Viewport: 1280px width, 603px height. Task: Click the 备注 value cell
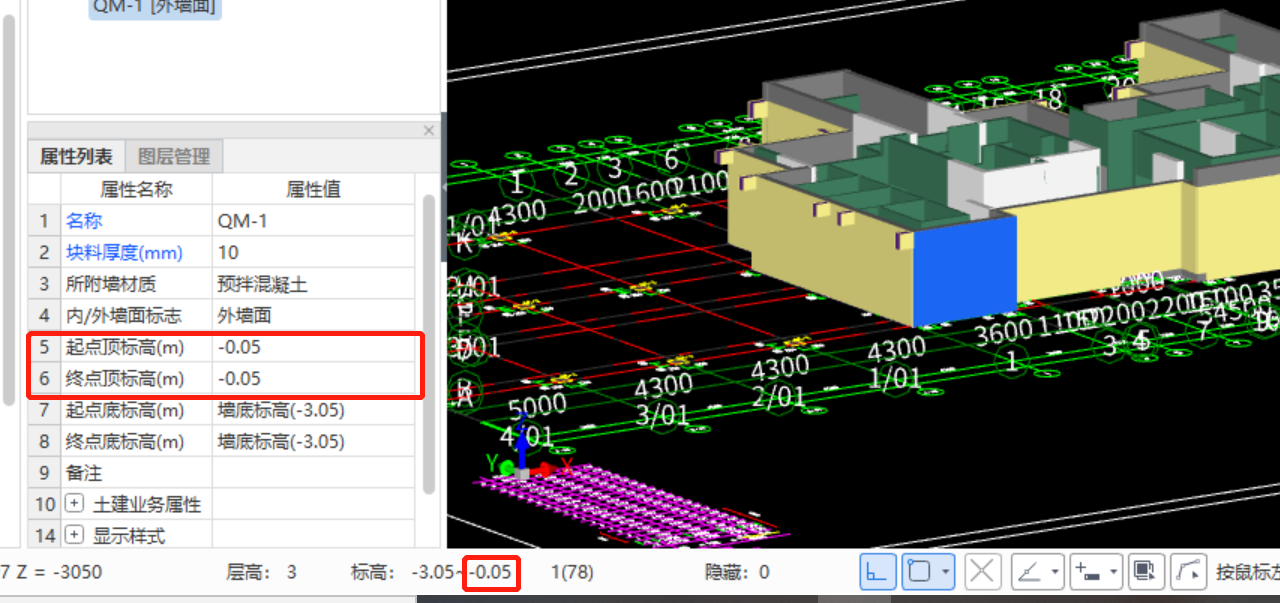[314, 473]
